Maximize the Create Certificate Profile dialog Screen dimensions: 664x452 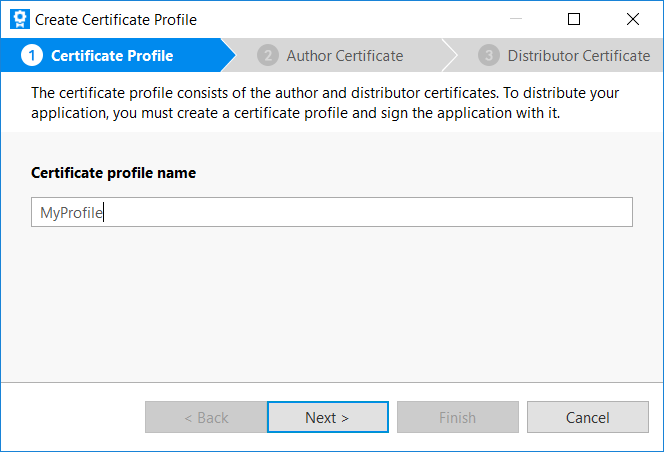573,19
